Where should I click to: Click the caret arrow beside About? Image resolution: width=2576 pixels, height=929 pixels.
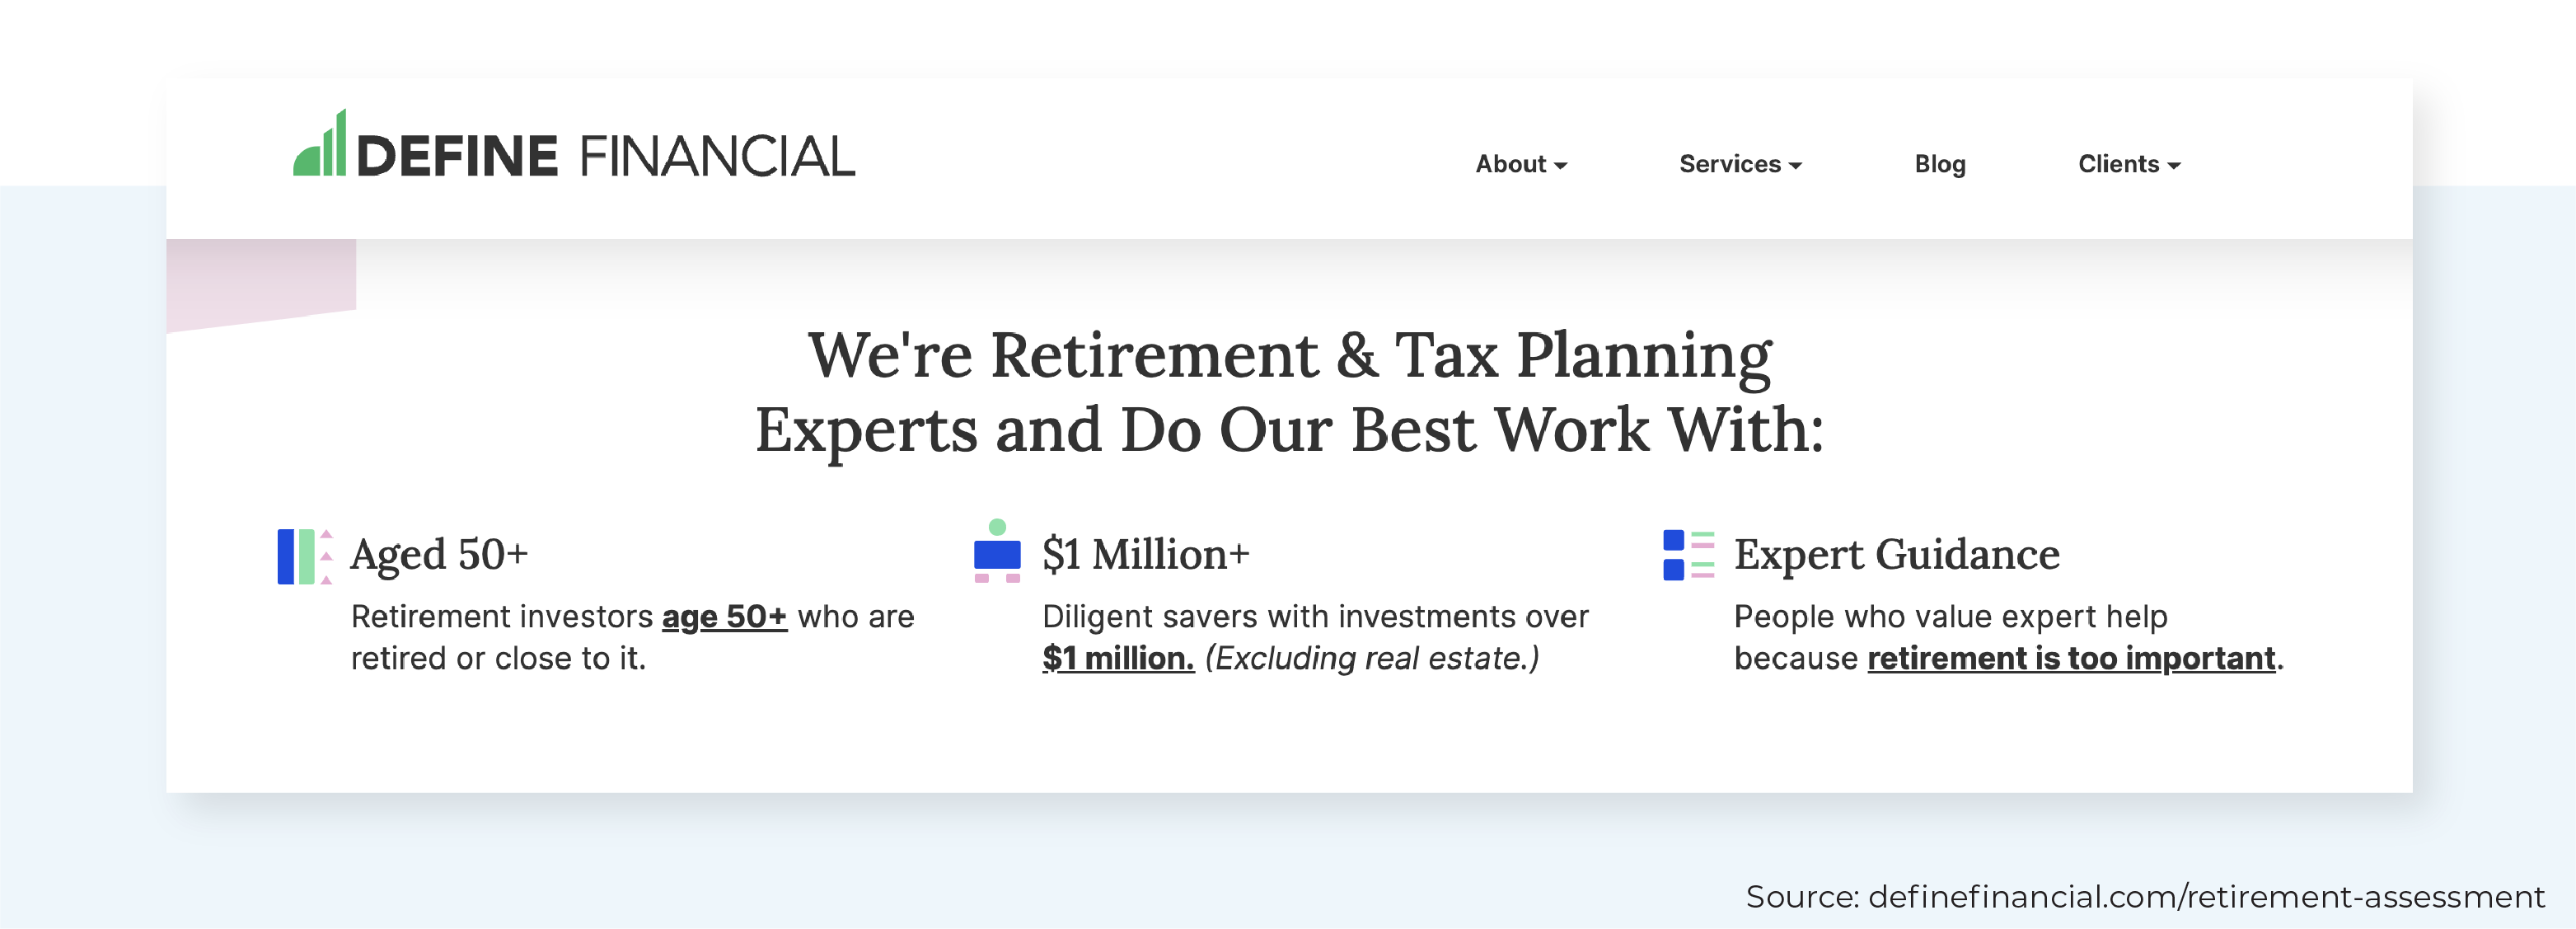pyautogui.click(x=1560, y=166)
